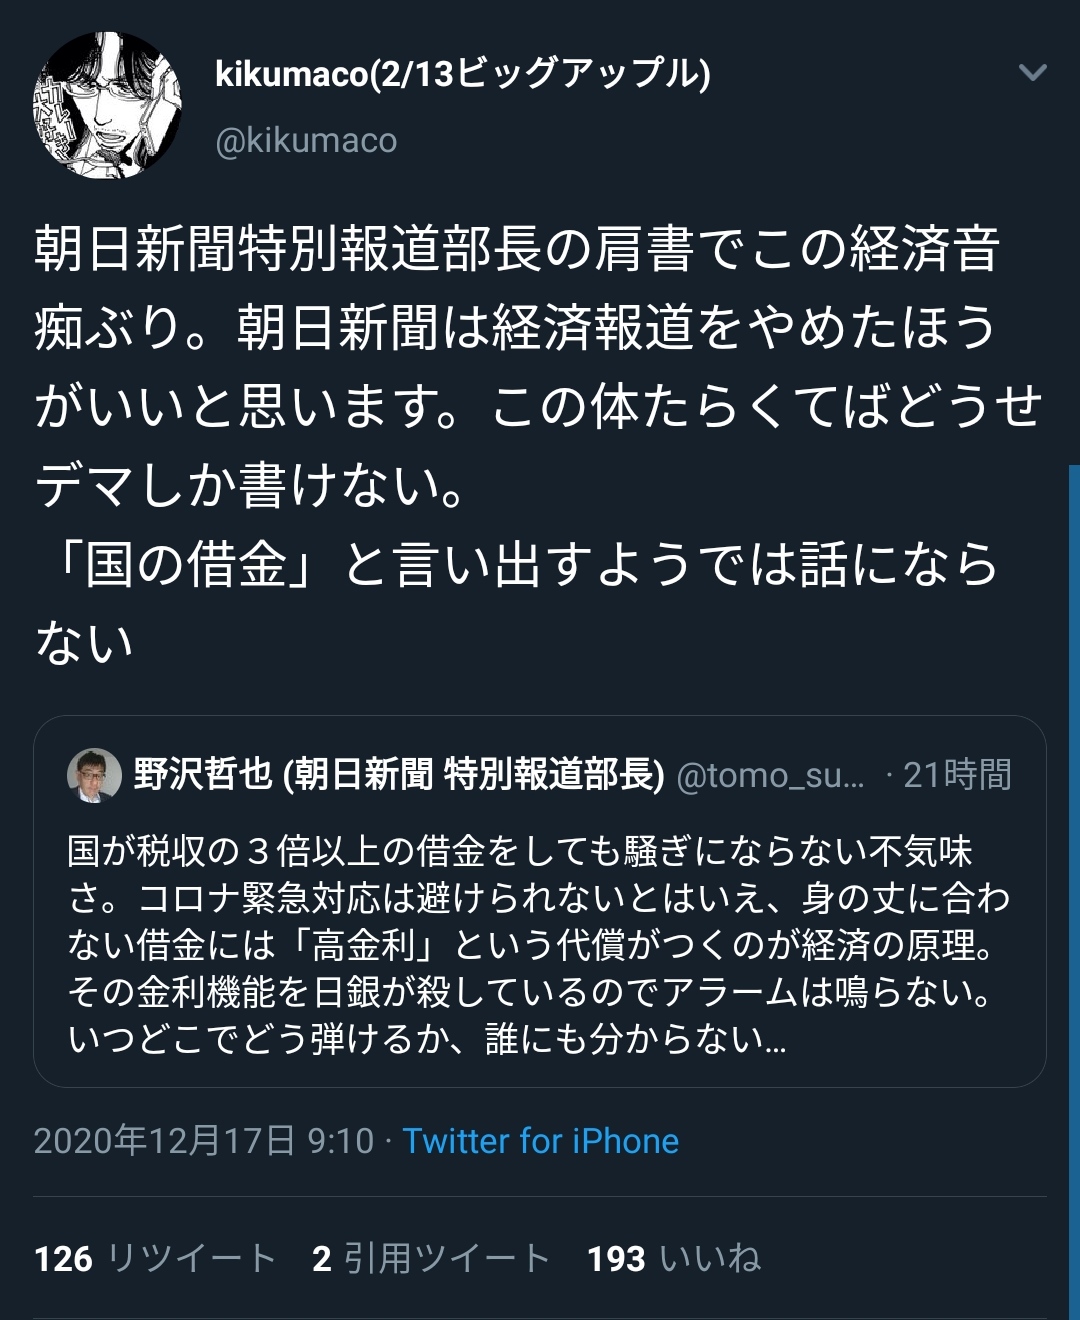
Task: Click the @kikumaco handle
Action: coord(306,141)
